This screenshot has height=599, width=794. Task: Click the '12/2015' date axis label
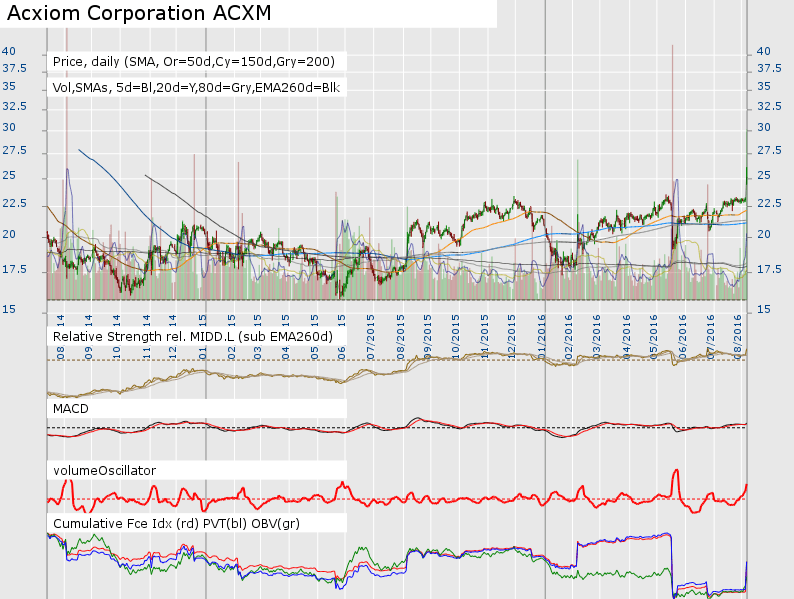click(512, 337)
